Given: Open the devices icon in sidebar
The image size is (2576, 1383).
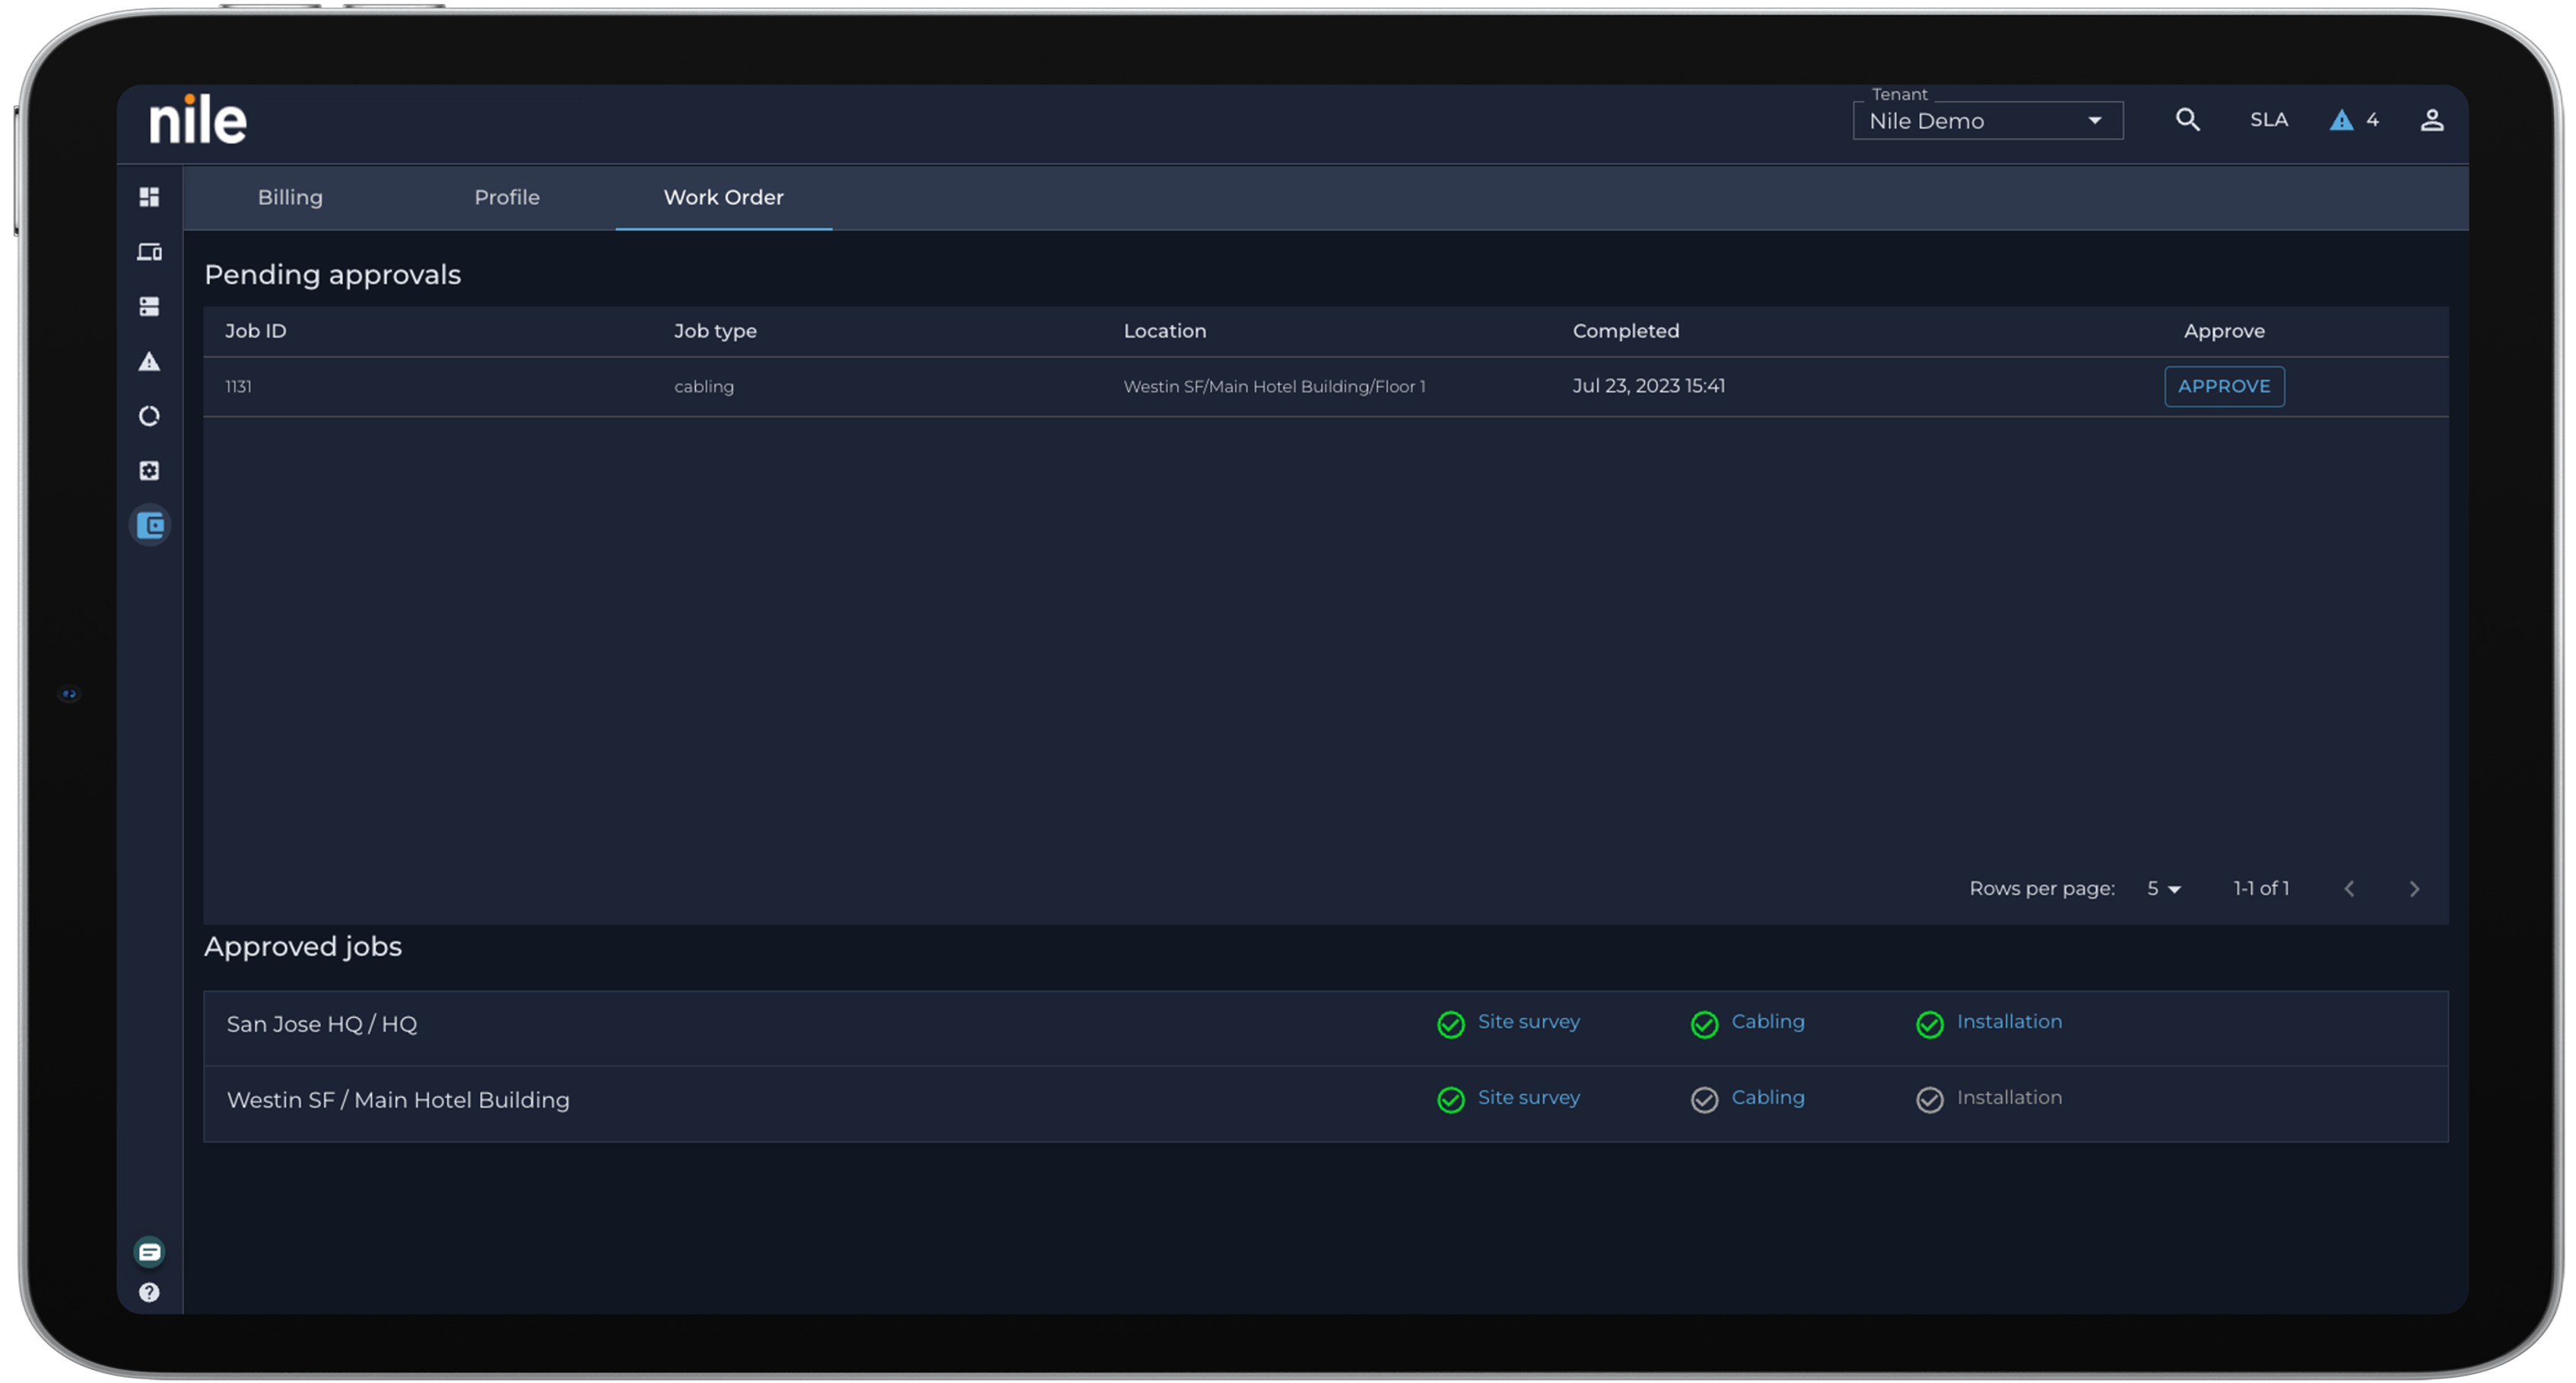Looking at the screenshot, I should 149,252.
